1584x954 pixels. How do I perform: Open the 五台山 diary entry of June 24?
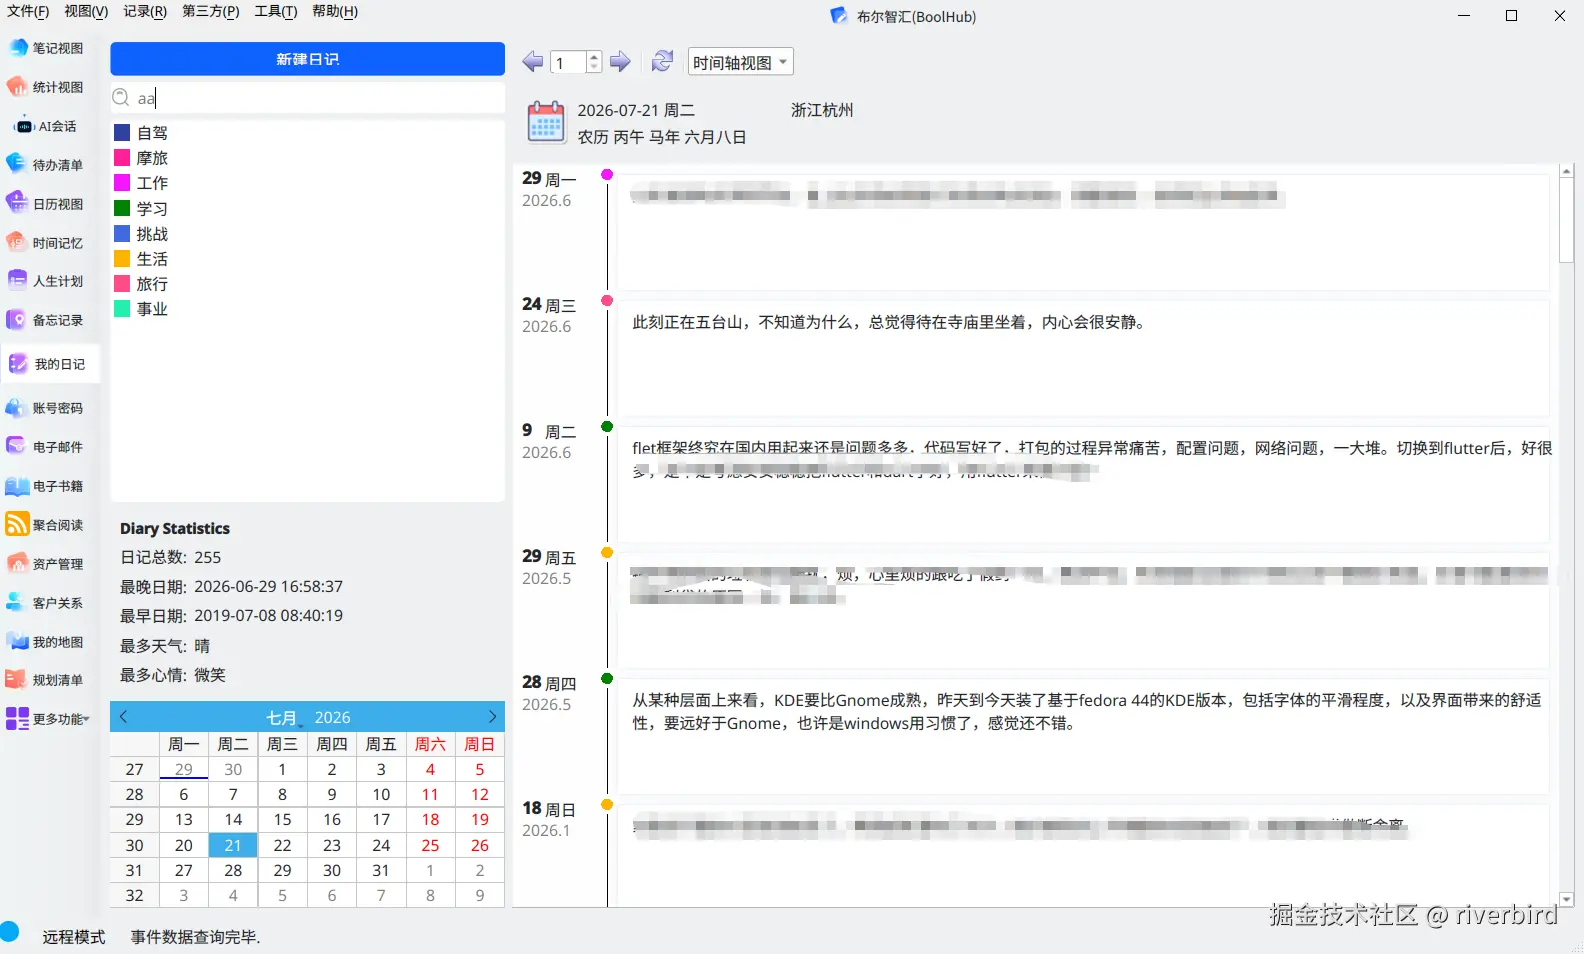[x=1083, y=357]
